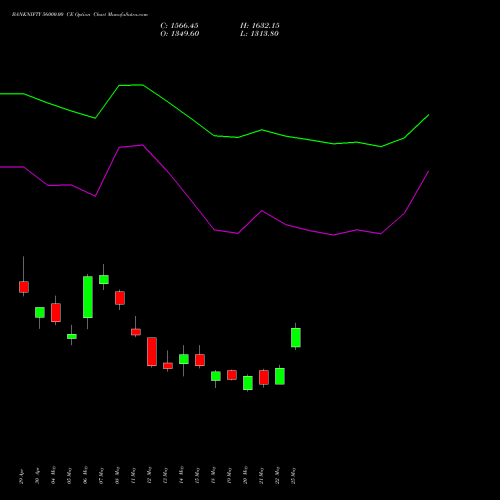Click the 18 May date label
This screenshot has width=500, height=500.
(213, 475)
